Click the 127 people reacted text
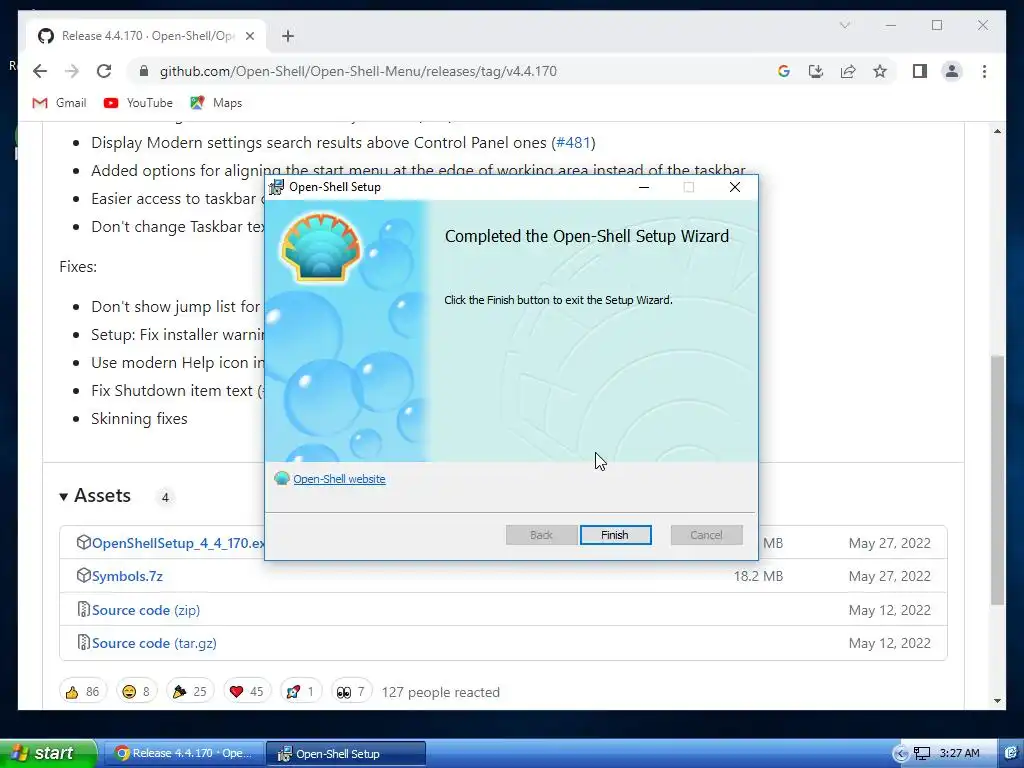The width and height of the screenshot is (1024, 768). point(441,692)
